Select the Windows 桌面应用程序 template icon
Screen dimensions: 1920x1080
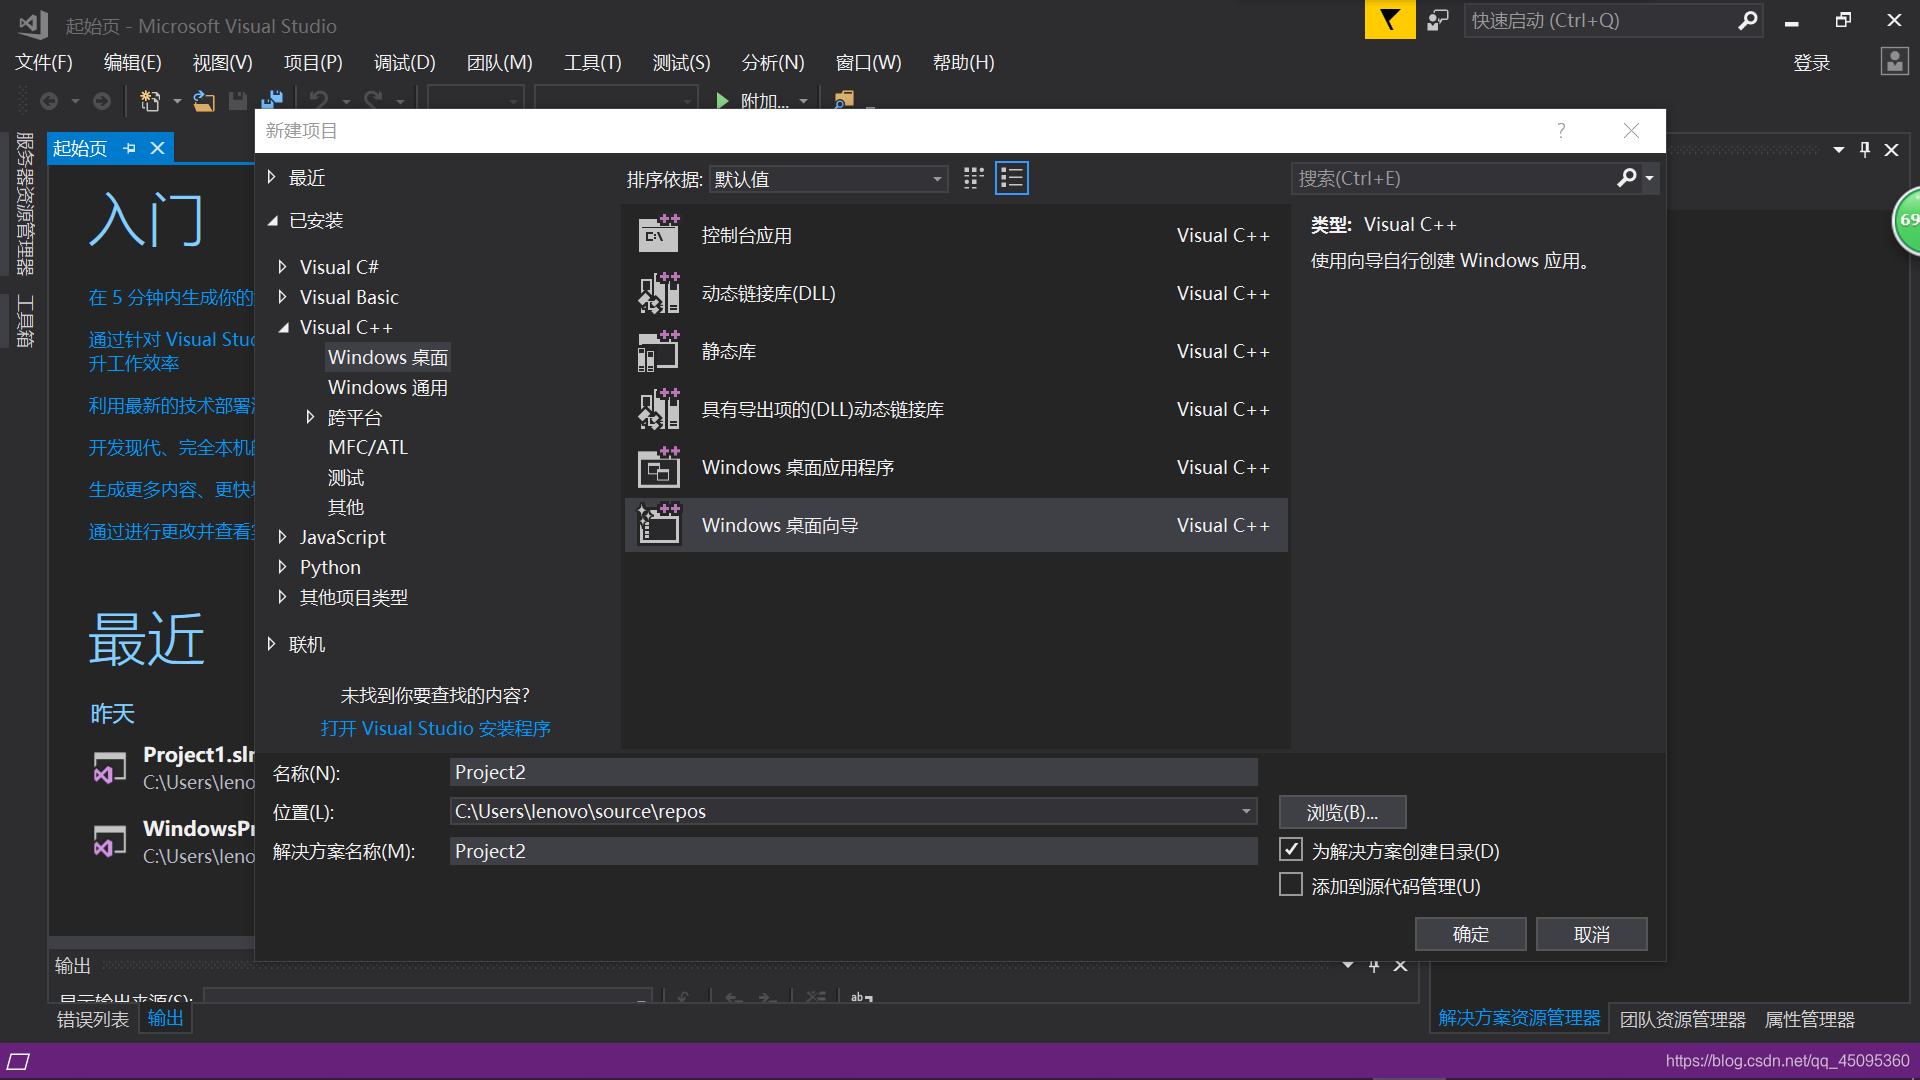pyautogui.click(x=659, y=467)
